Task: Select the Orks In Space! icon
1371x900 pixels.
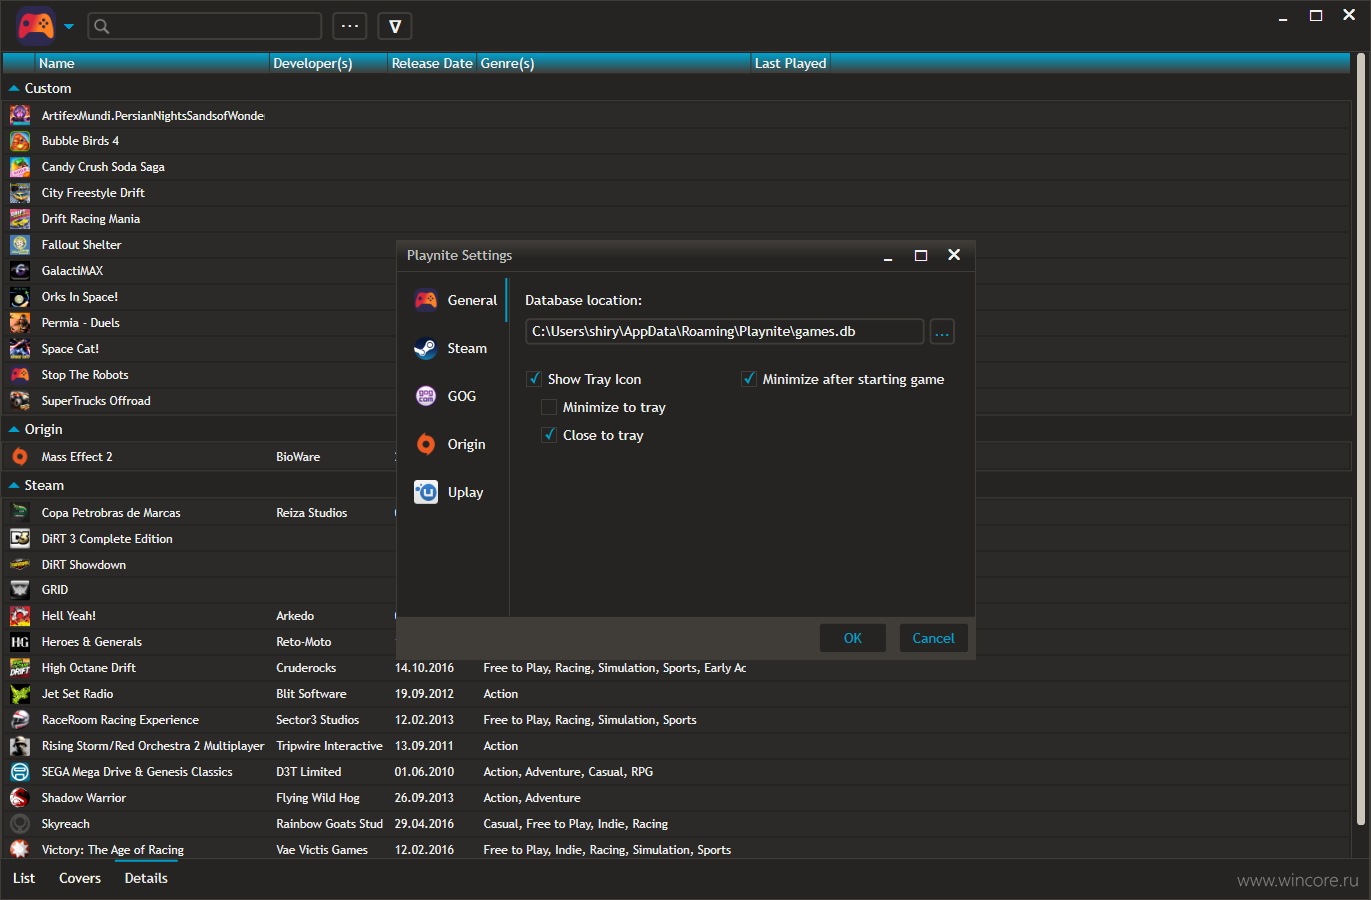Action: 20,297
